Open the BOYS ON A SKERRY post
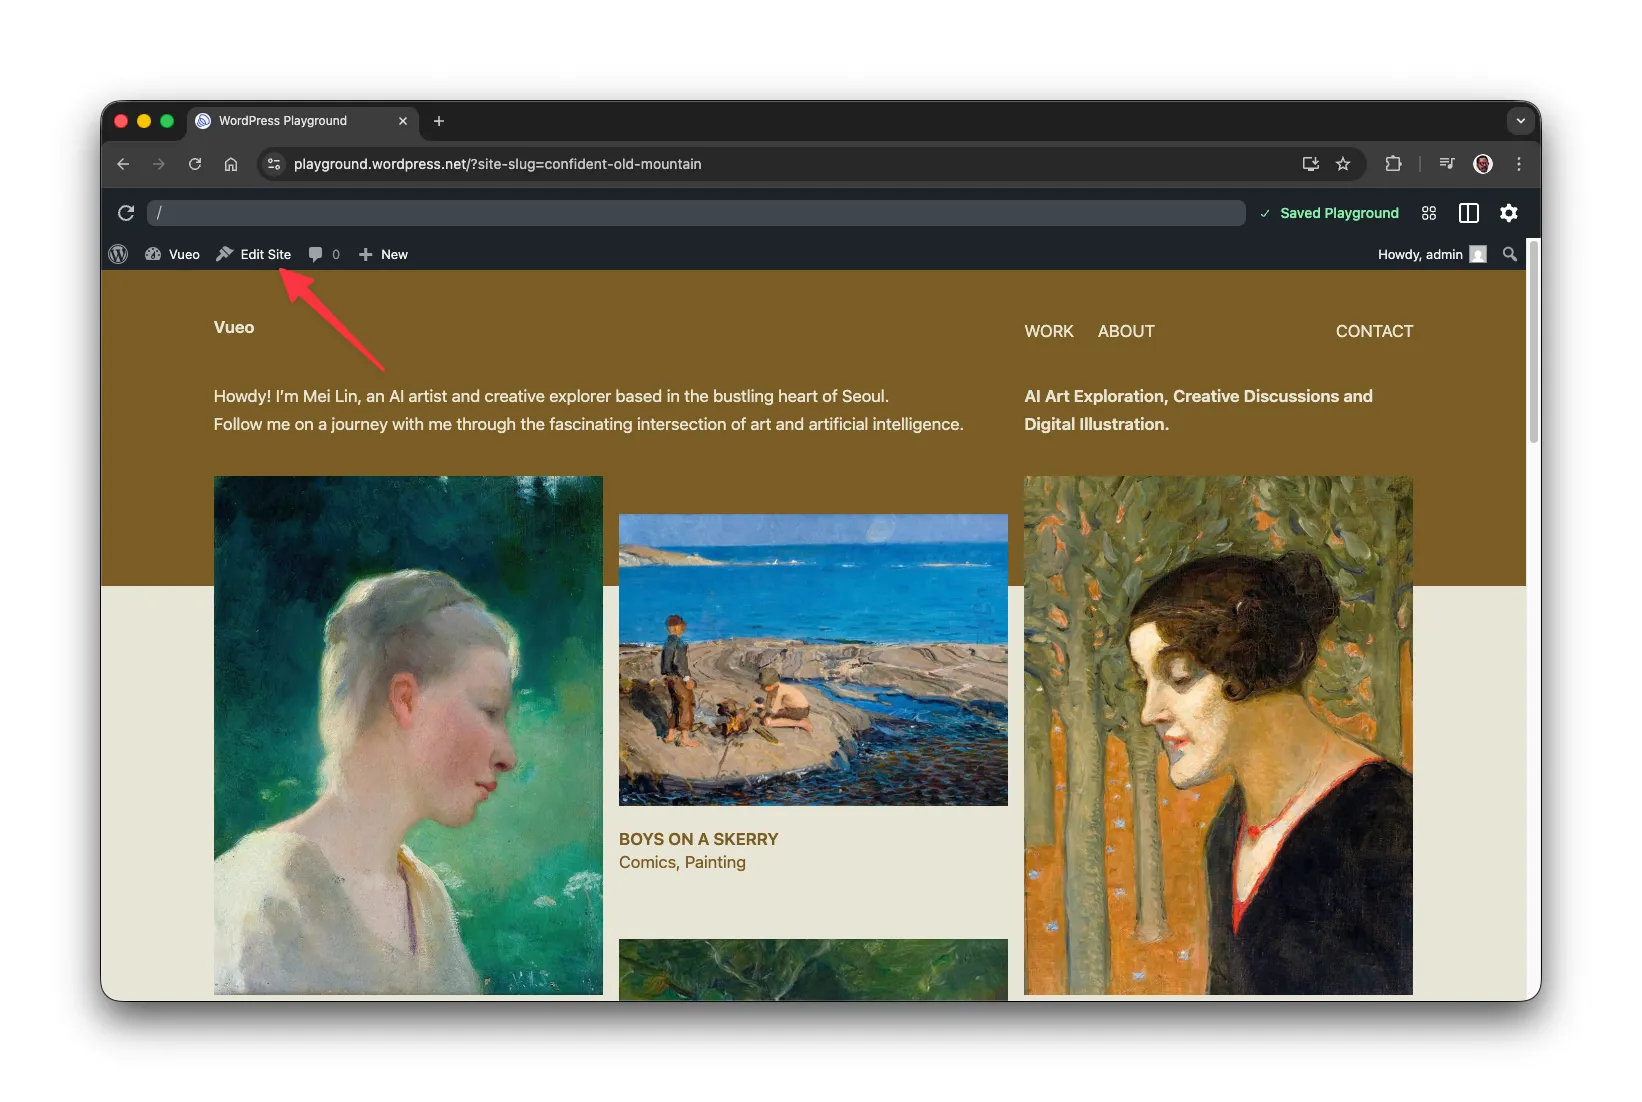Image resolution: width=1642 pixels, height=1102 pixels. coord(698,839)
